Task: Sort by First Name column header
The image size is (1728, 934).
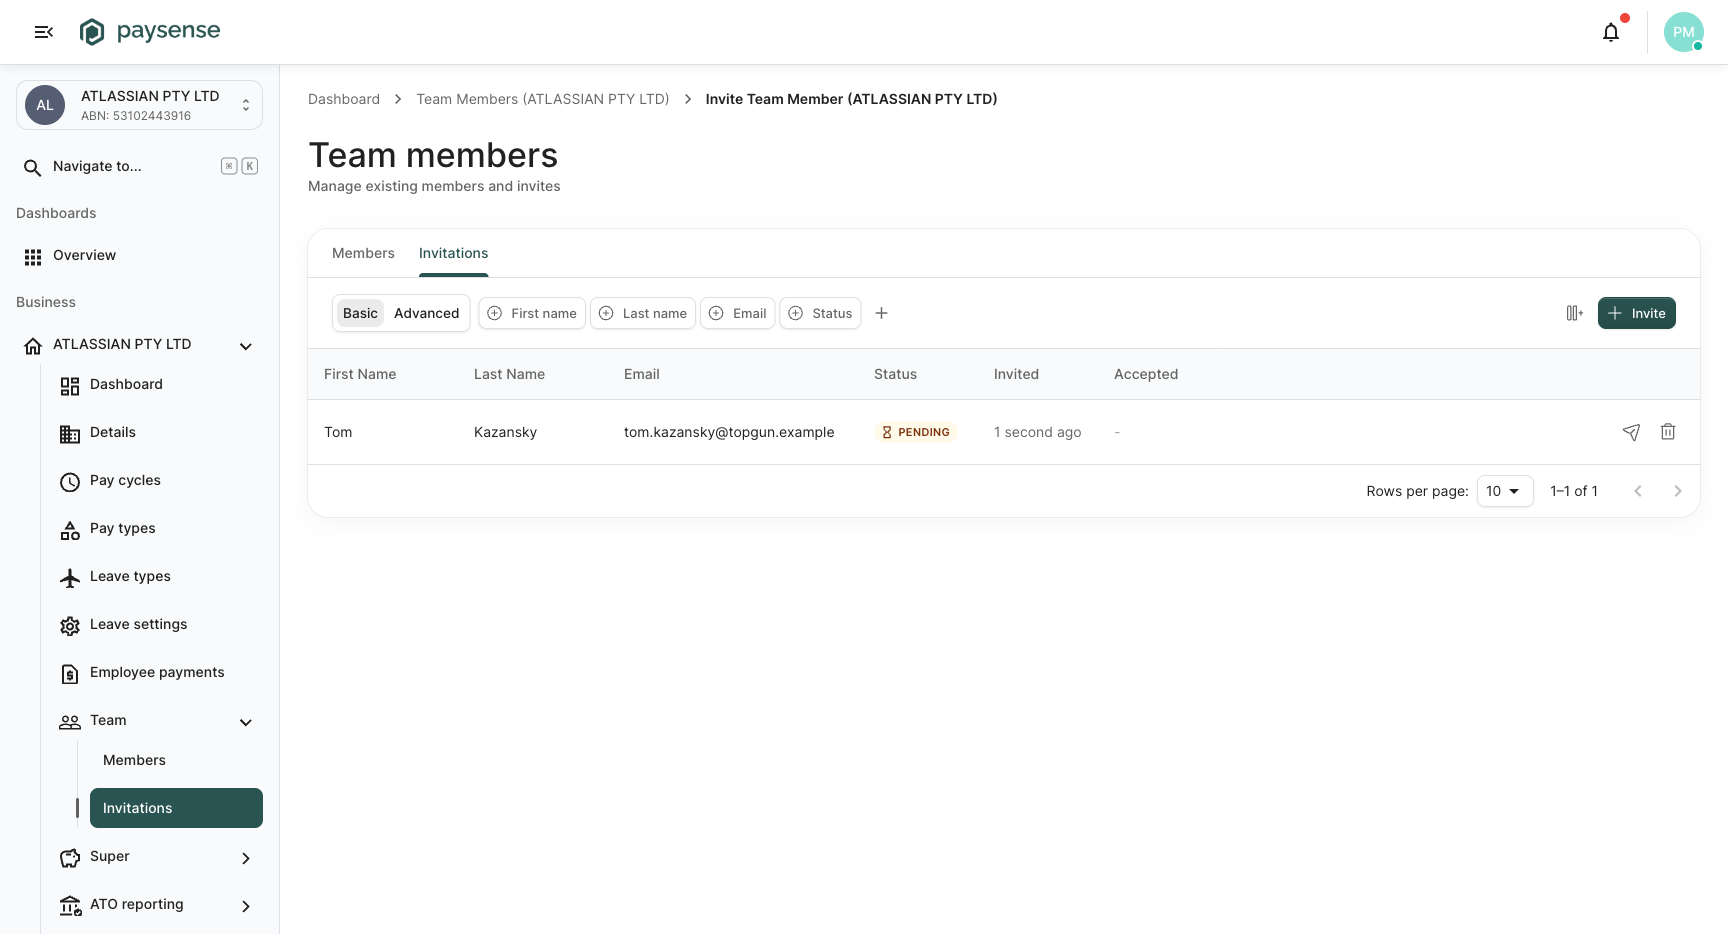Action: (360, 374)
